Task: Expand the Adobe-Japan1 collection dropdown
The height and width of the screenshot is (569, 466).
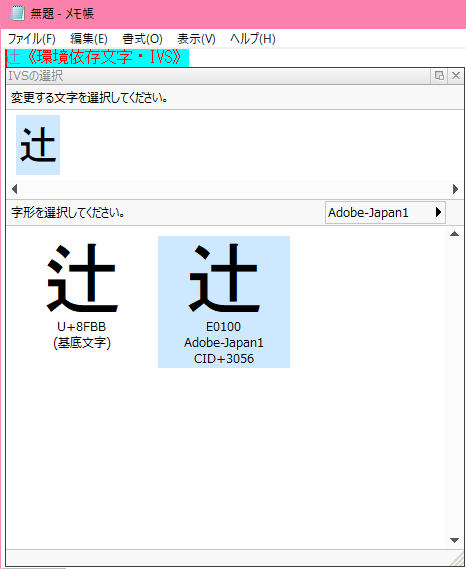Action: tap(385, 212)
